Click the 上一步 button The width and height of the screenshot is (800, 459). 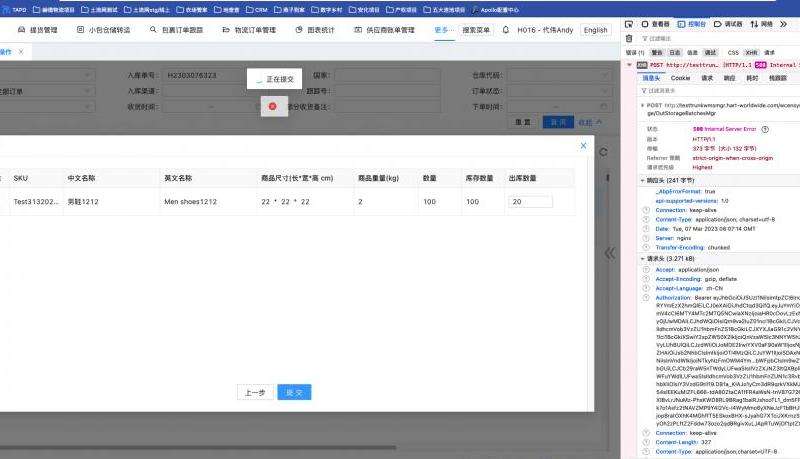[255, 392]
